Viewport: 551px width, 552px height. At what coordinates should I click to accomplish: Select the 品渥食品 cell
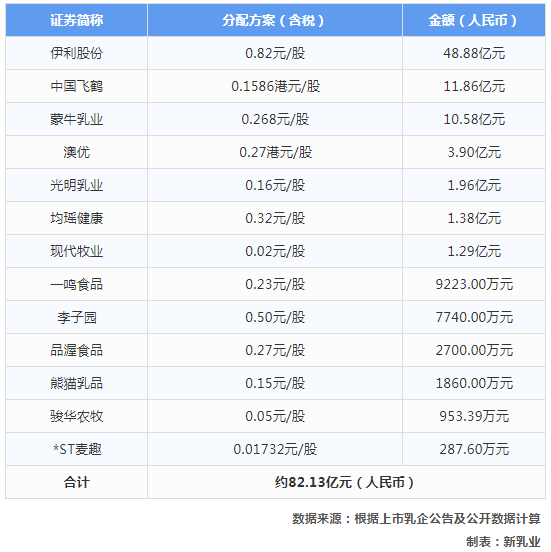[x=76, y=350]
